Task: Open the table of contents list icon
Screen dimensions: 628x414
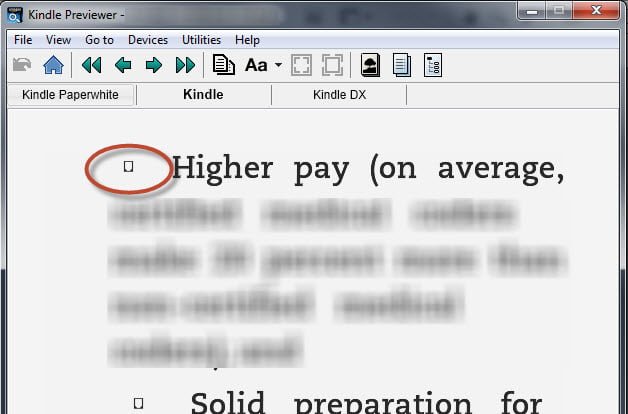Action: tap(433, 65)
